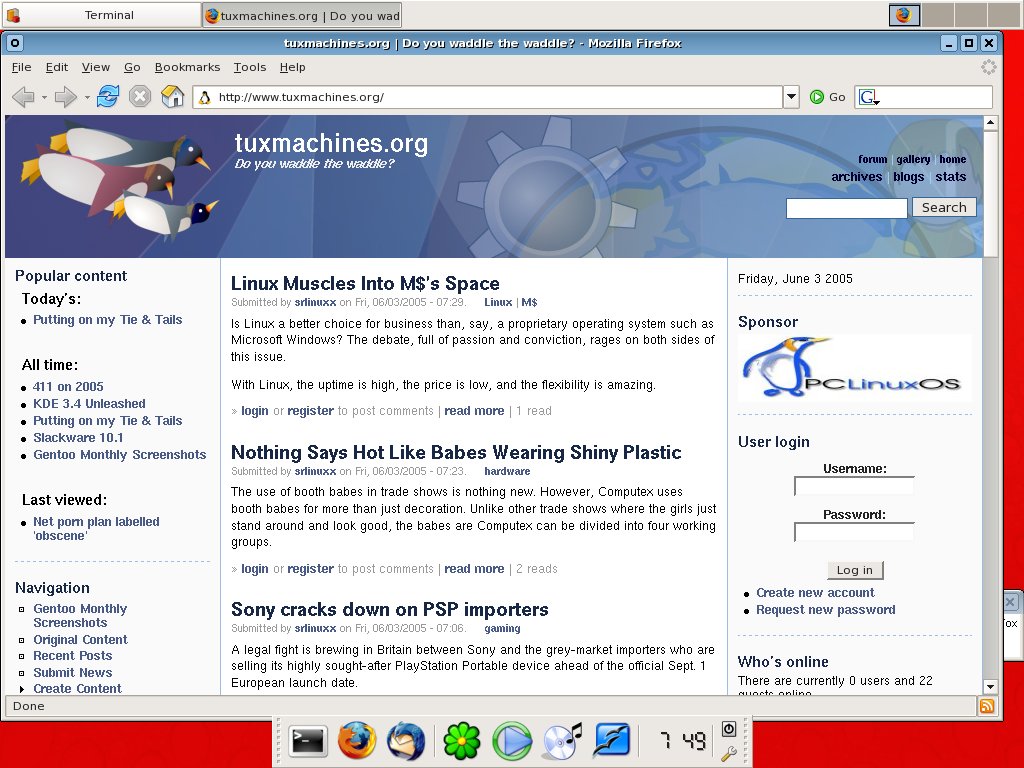Open the ICQ green flower dock icon

click(462, 741)
